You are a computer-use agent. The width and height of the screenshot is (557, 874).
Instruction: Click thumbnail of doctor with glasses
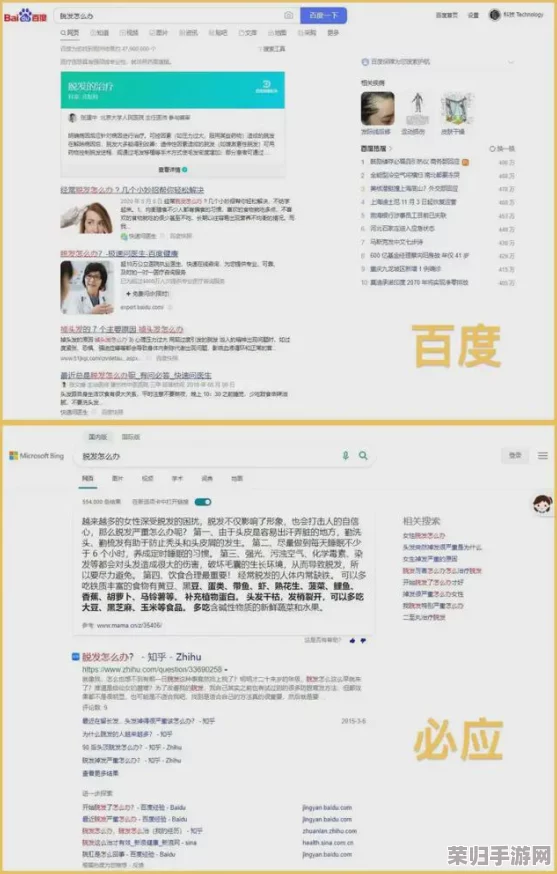[87, 287]
